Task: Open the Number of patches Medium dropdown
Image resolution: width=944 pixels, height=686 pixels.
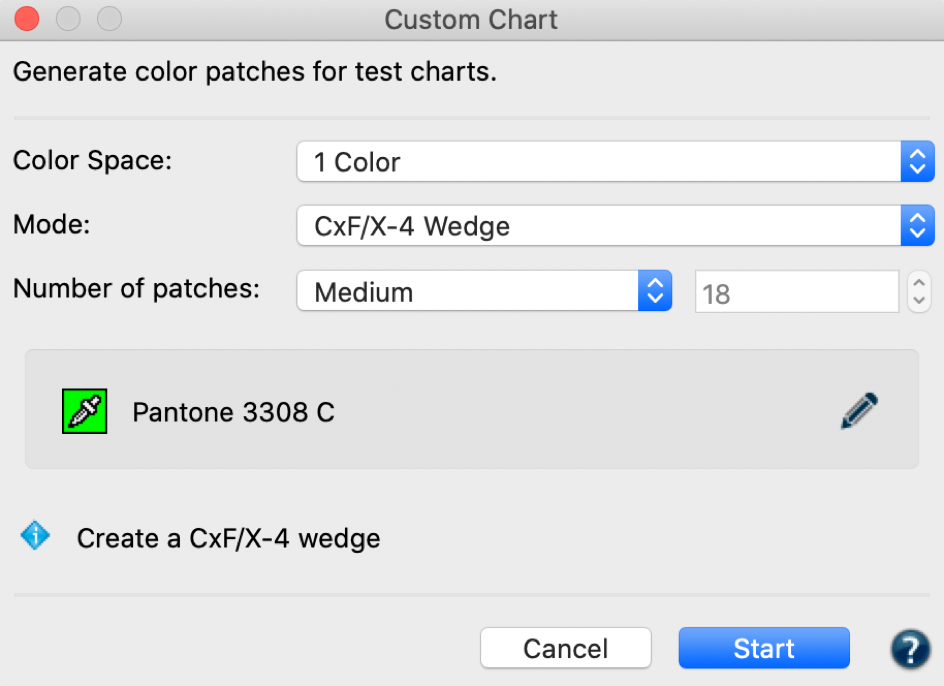Action: [x=484, y=291]
